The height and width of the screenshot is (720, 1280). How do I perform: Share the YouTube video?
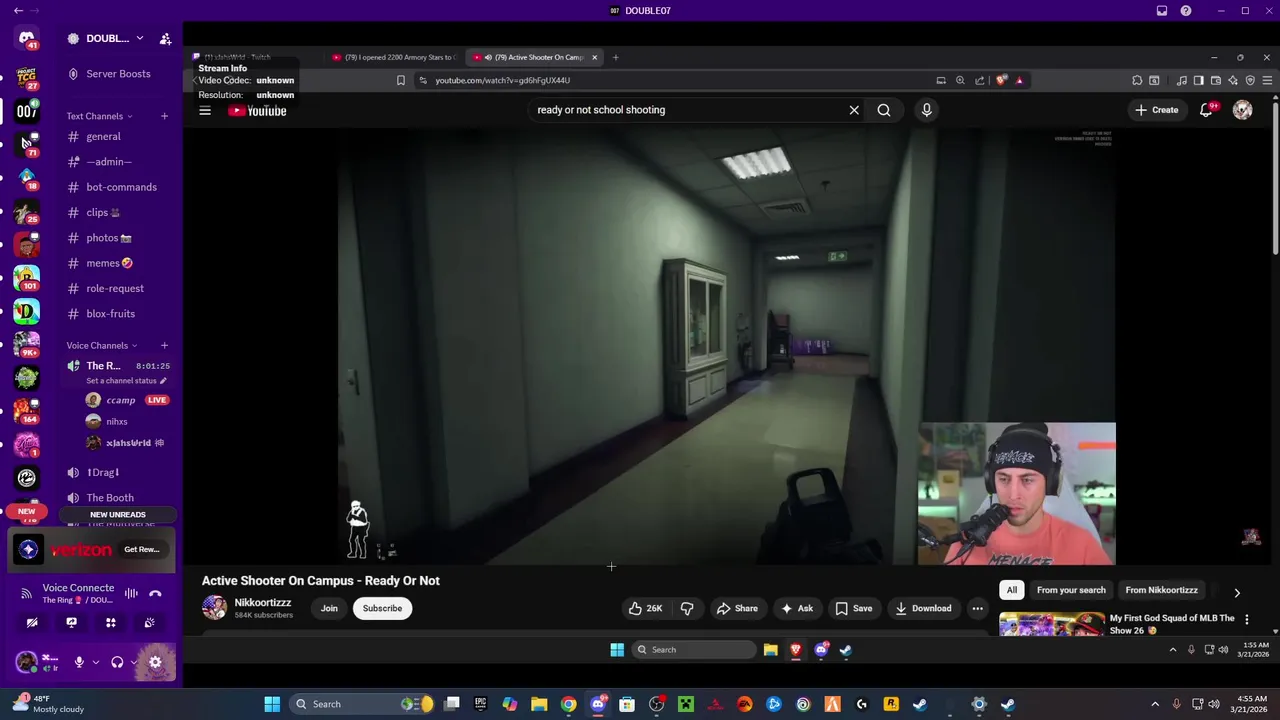pyautogui.click(x=737, y=608)
